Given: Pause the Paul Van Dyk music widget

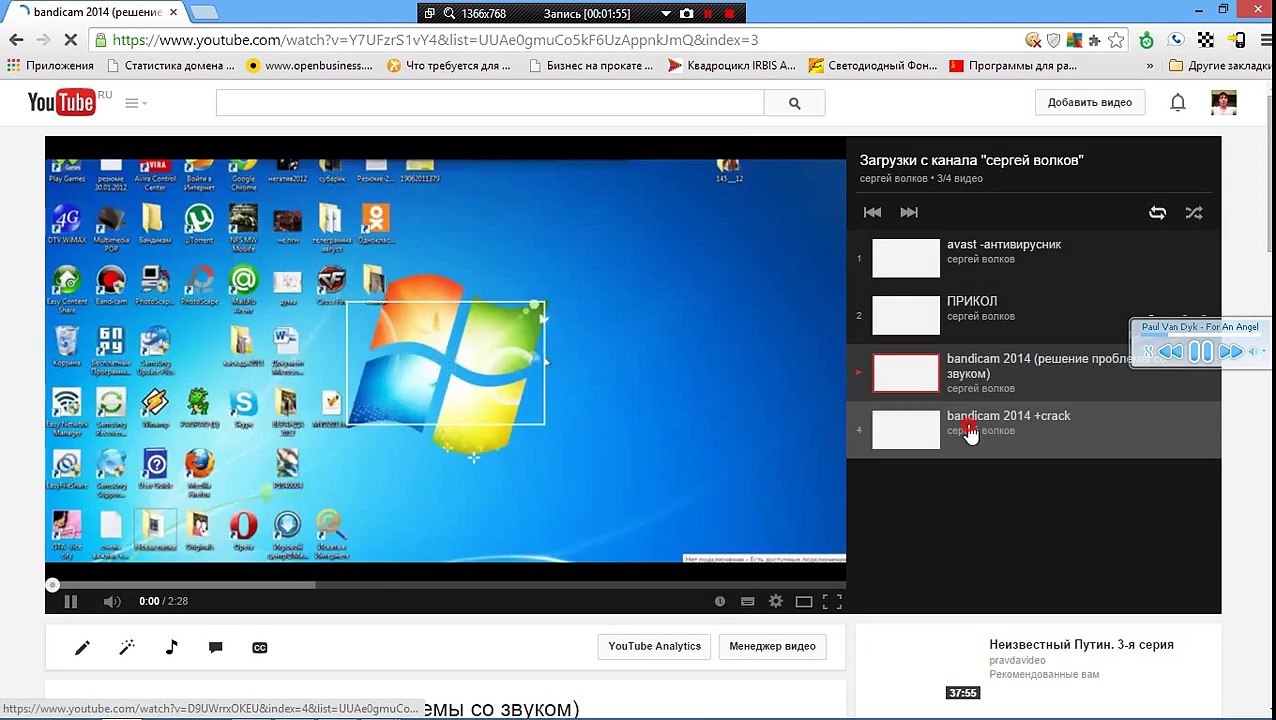Looking at the screenshot, I should pyautogui.click(x=1201, y=351).
